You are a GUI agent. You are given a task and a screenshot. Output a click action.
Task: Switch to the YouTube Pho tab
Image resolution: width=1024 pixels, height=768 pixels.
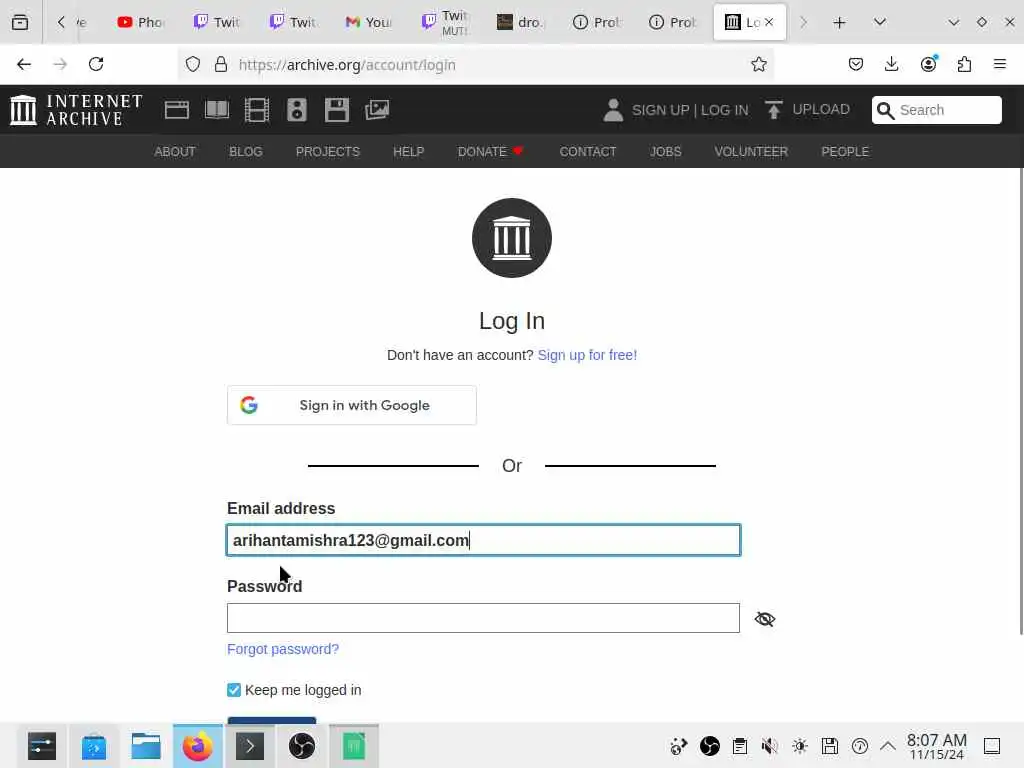(140, 22)
